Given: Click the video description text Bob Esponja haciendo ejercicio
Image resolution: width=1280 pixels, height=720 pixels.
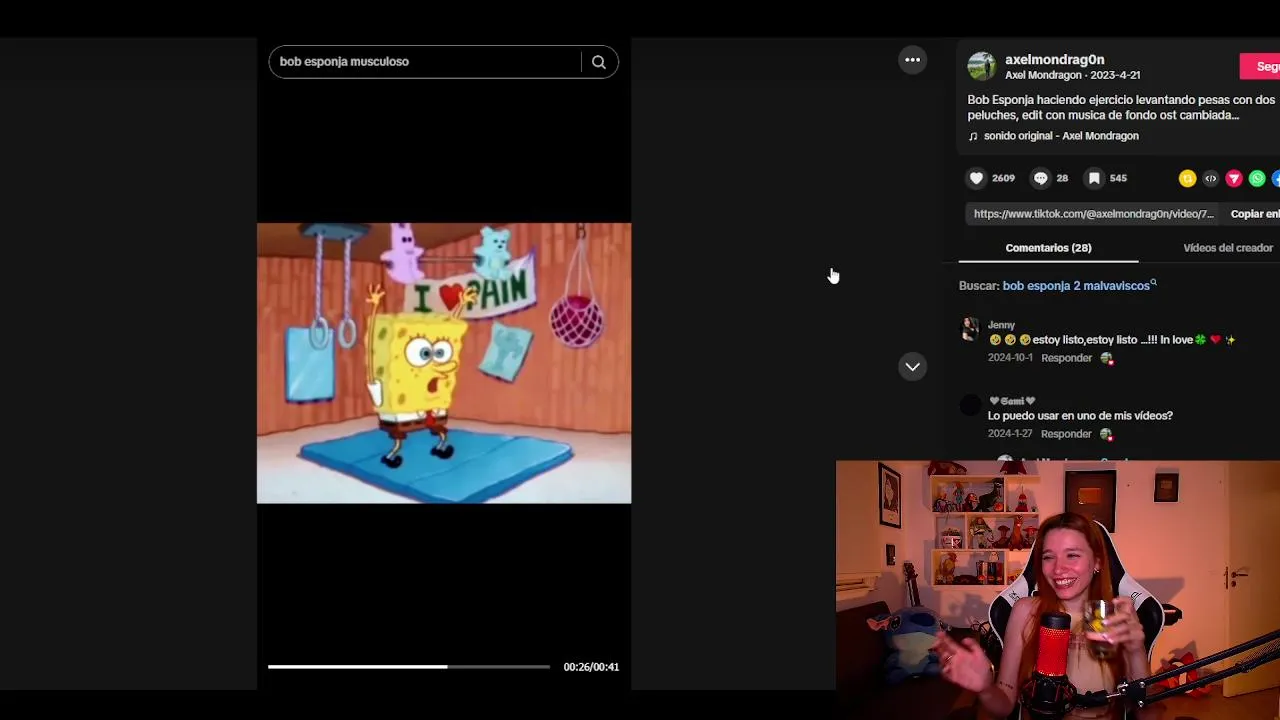Looking at the screenshot, I should [1121, 107].
